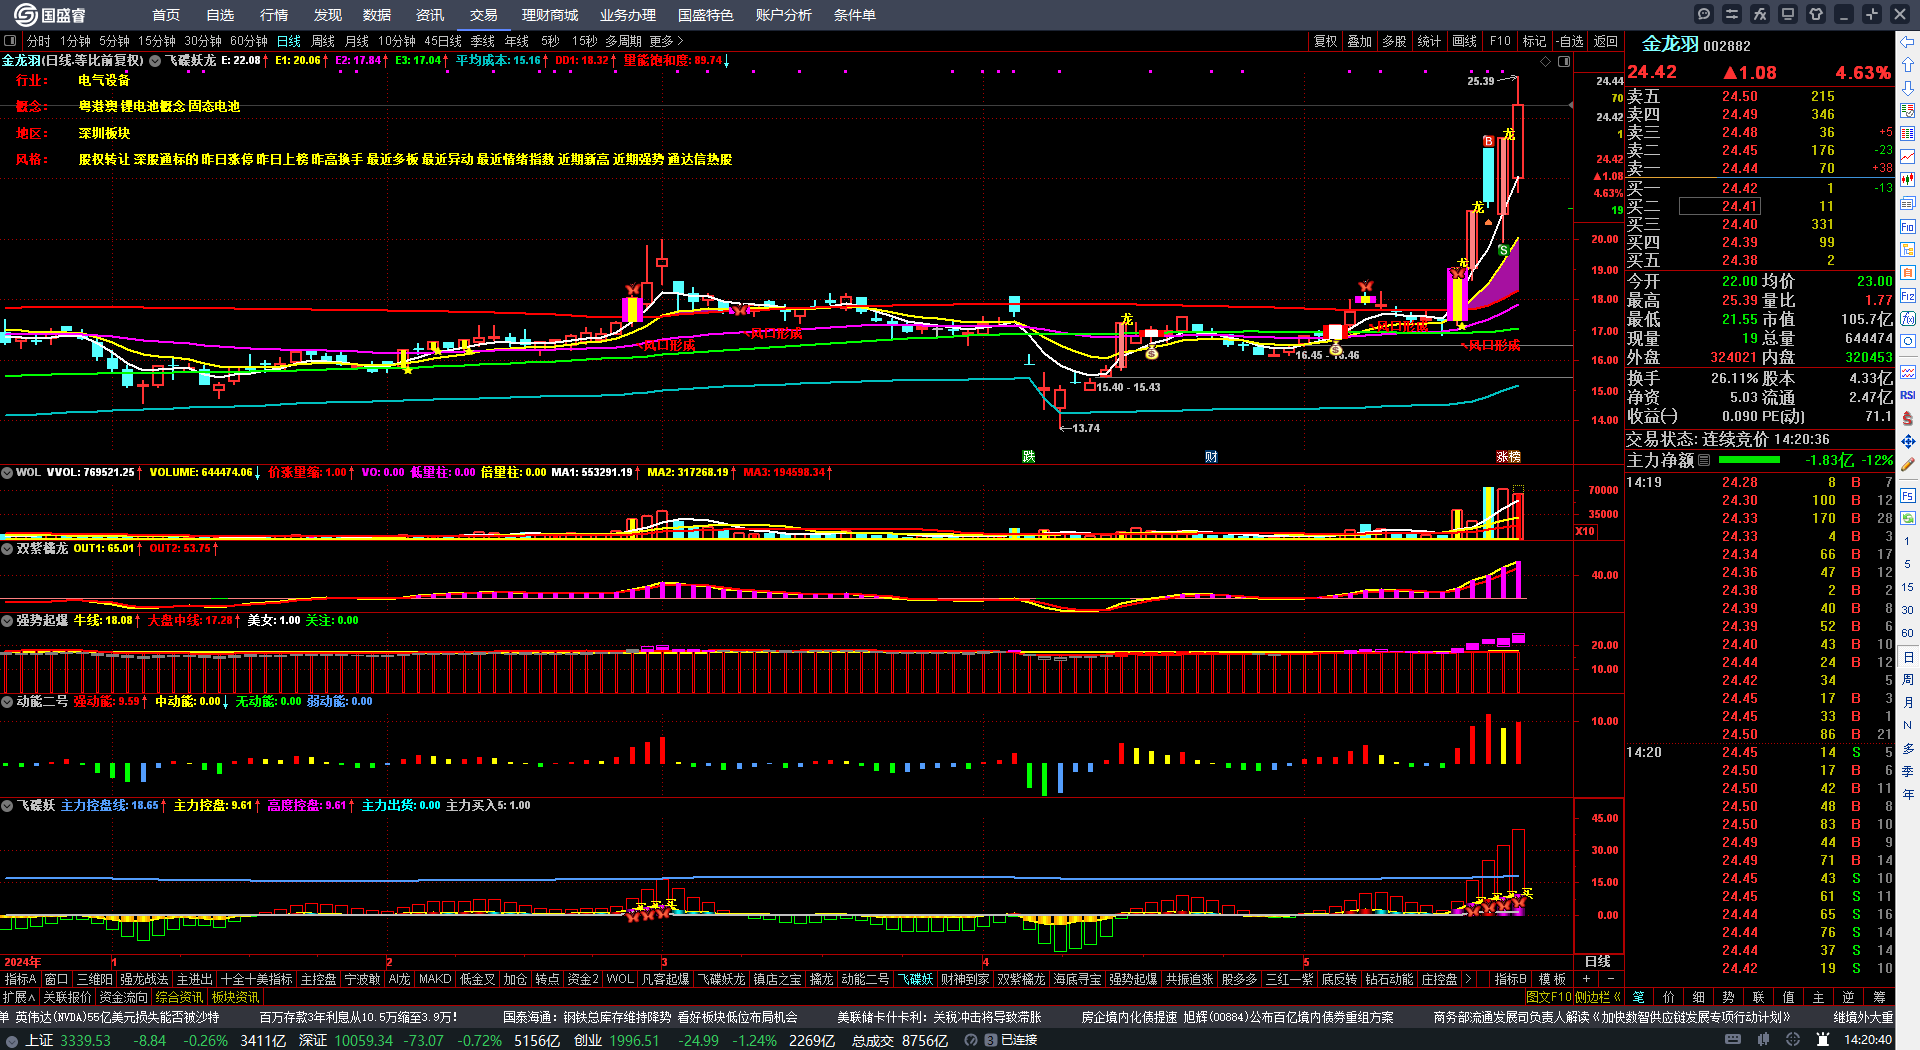Click the up arrow in right toolbar
Screen dimensions: 1920x1050
1908,65
